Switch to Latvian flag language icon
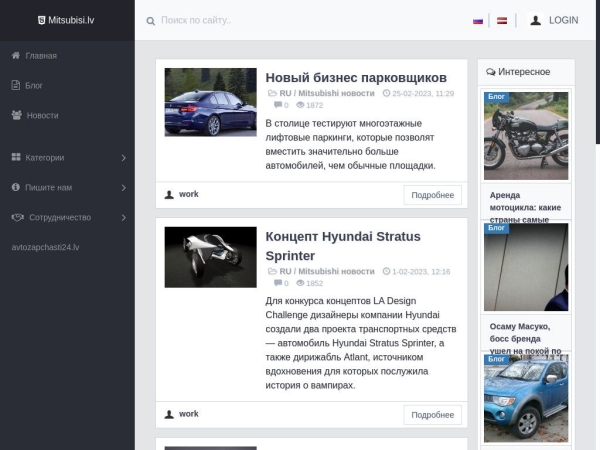 [502, 21]
